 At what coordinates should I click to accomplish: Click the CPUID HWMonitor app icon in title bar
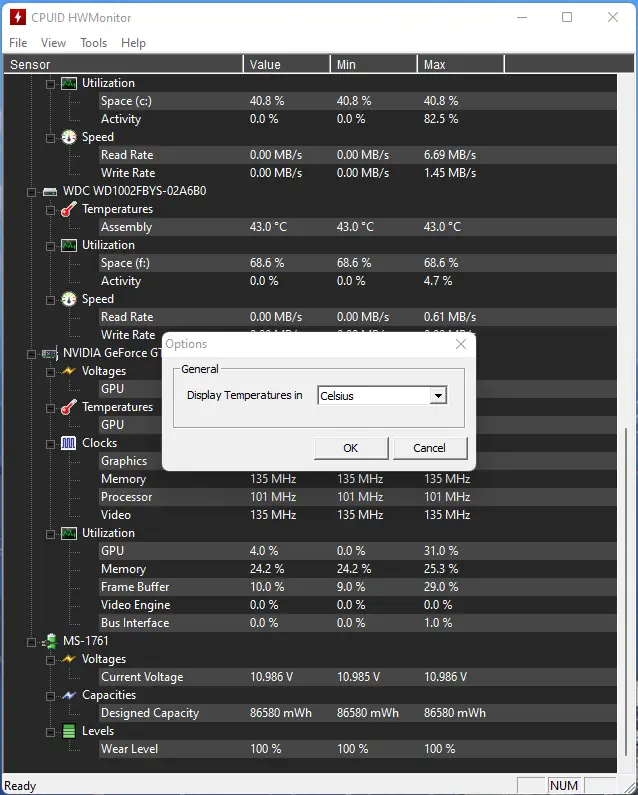coord(18,17)
